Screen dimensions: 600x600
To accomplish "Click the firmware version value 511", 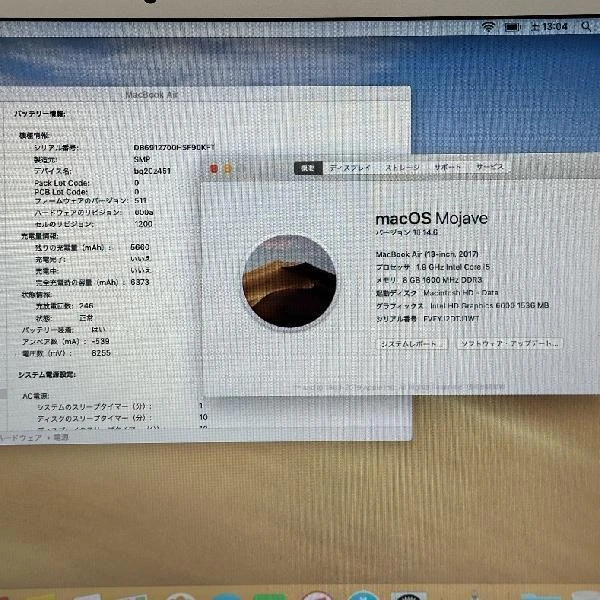I will (x=140, y=201).
